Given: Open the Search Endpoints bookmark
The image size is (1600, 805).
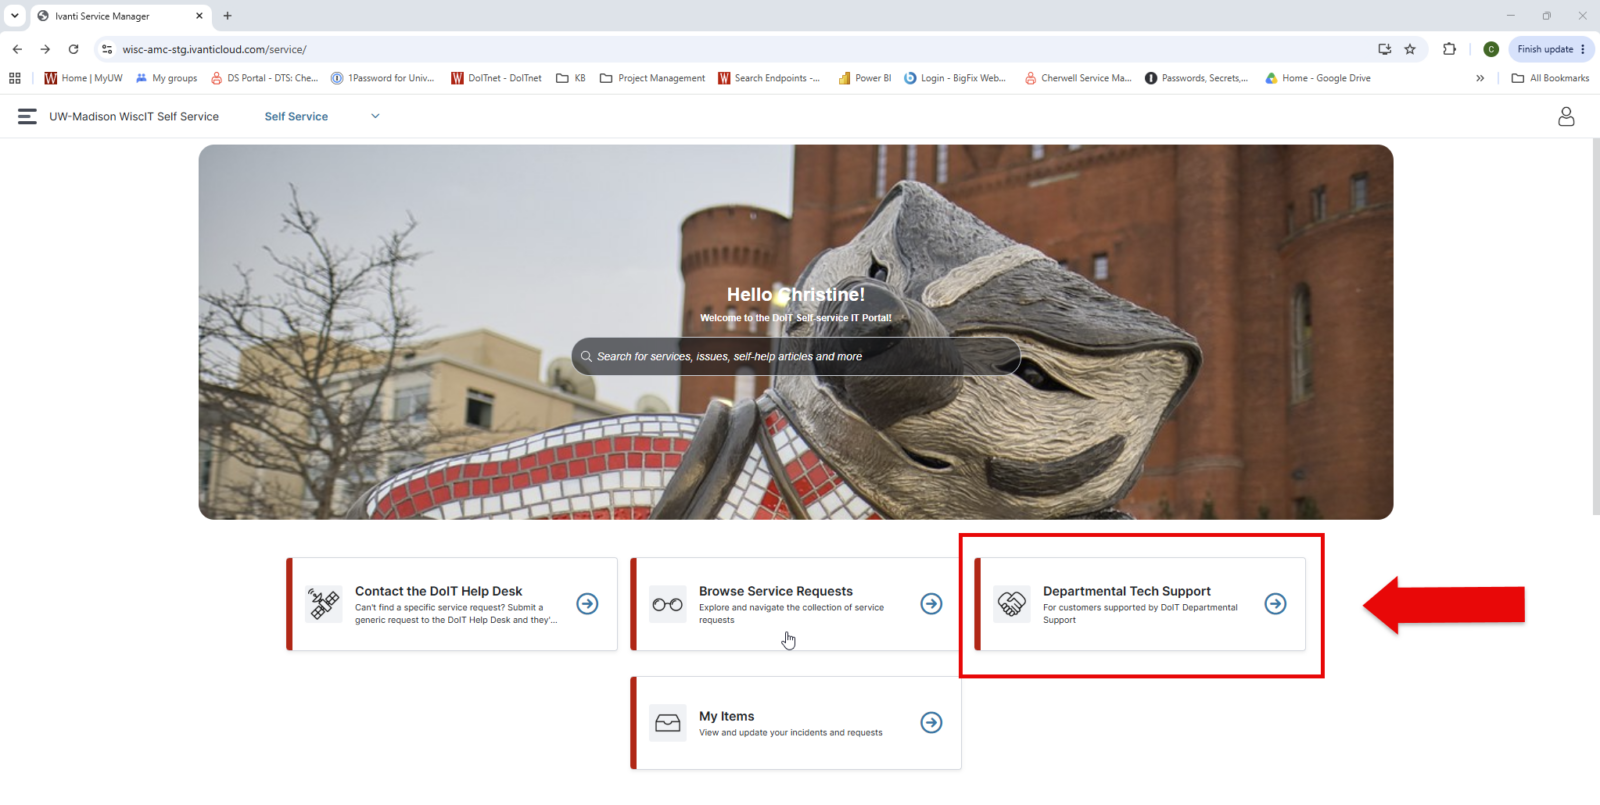Looking at the screenshot, I should point(769,78).
